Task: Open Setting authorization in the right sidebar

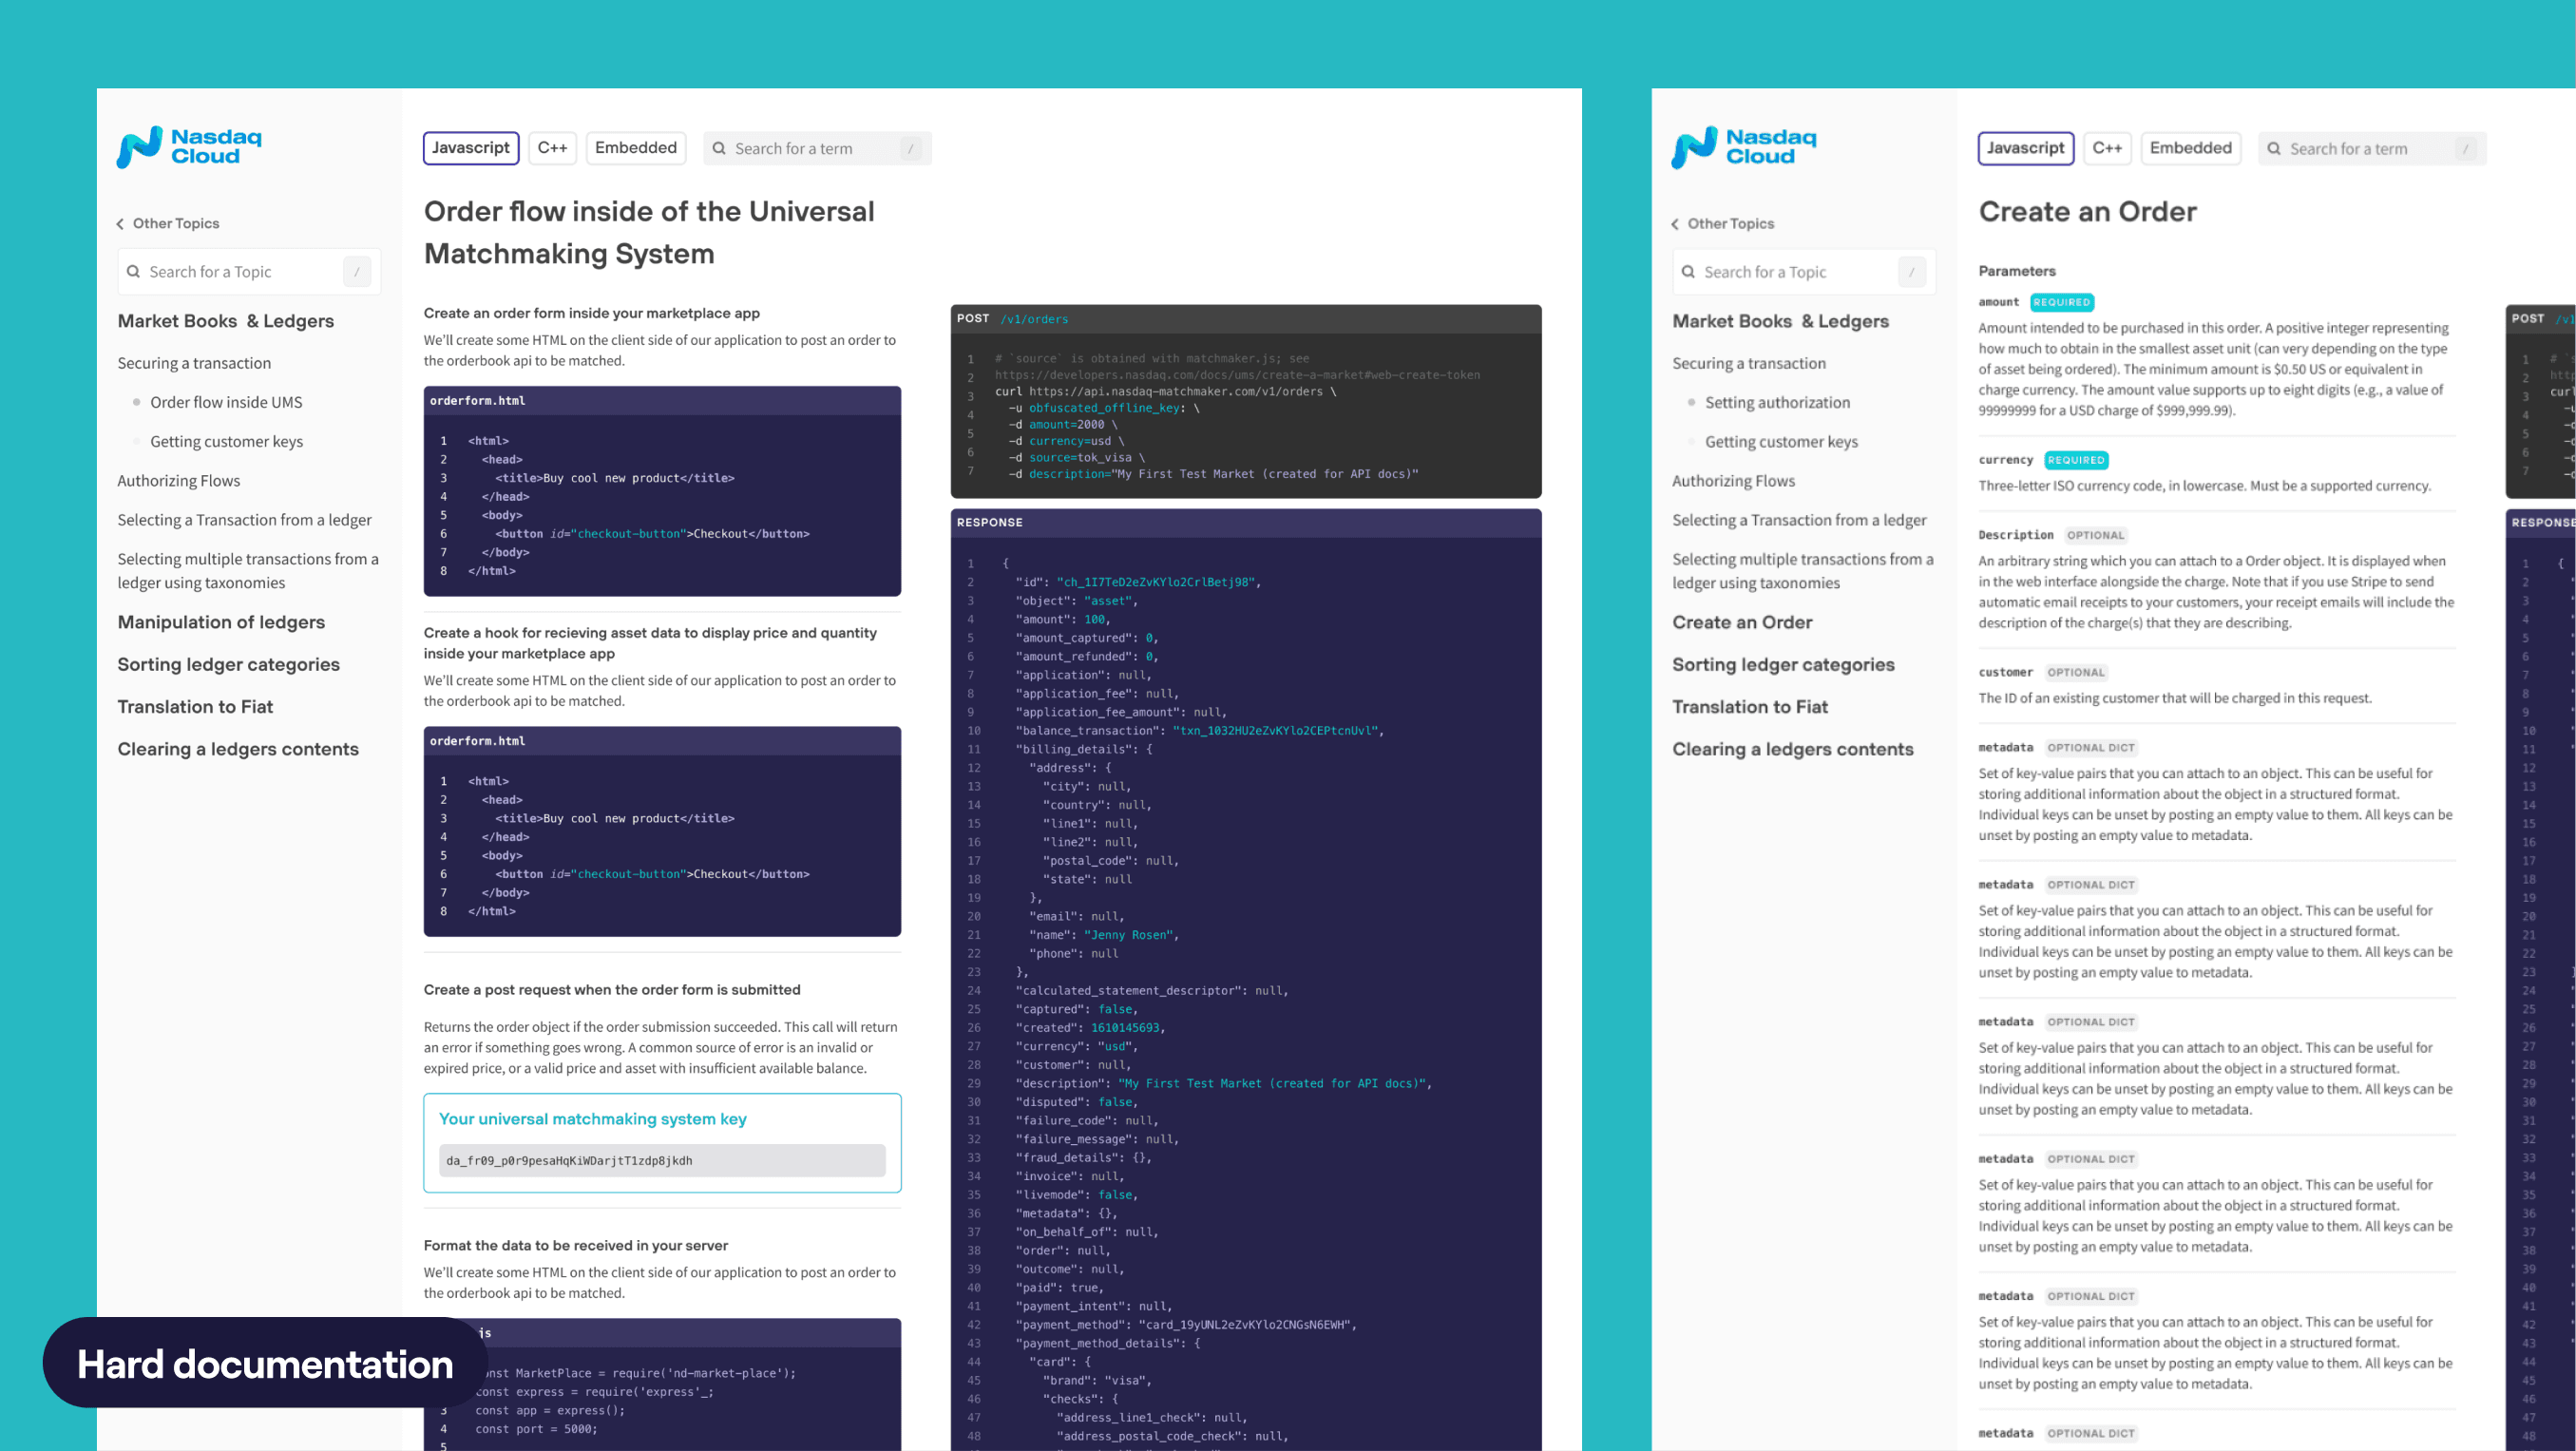Action: (x=1778, y=402)
